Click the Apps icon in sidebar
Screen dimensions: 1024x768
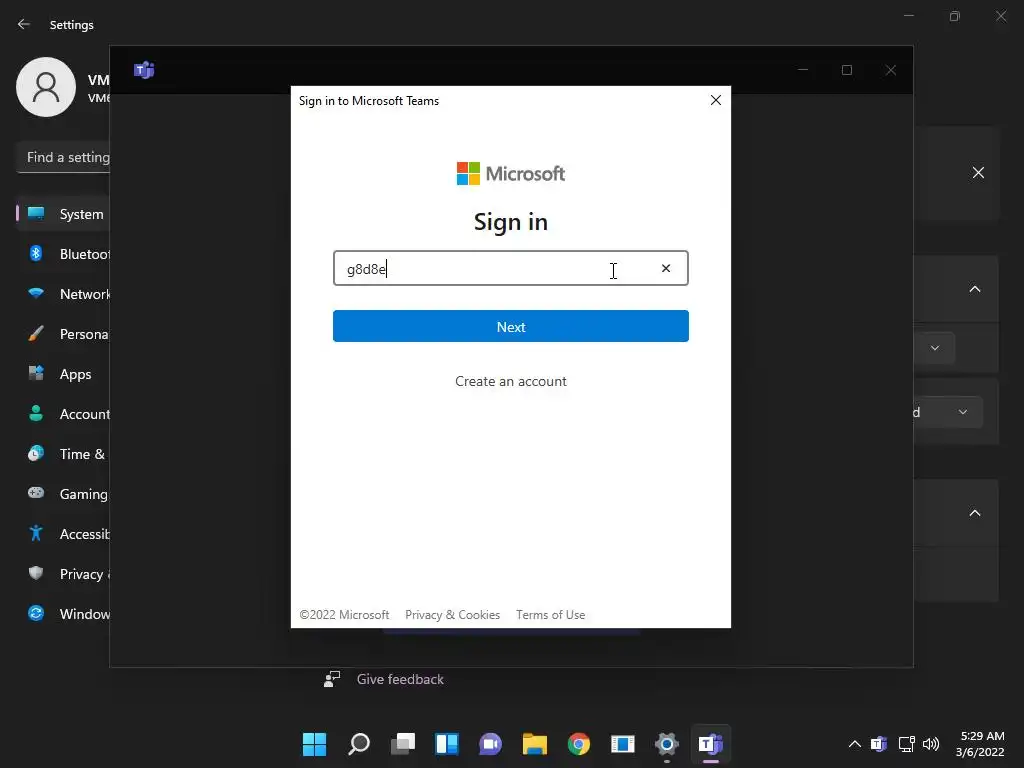pyautogui.click(x=36, y=374)
